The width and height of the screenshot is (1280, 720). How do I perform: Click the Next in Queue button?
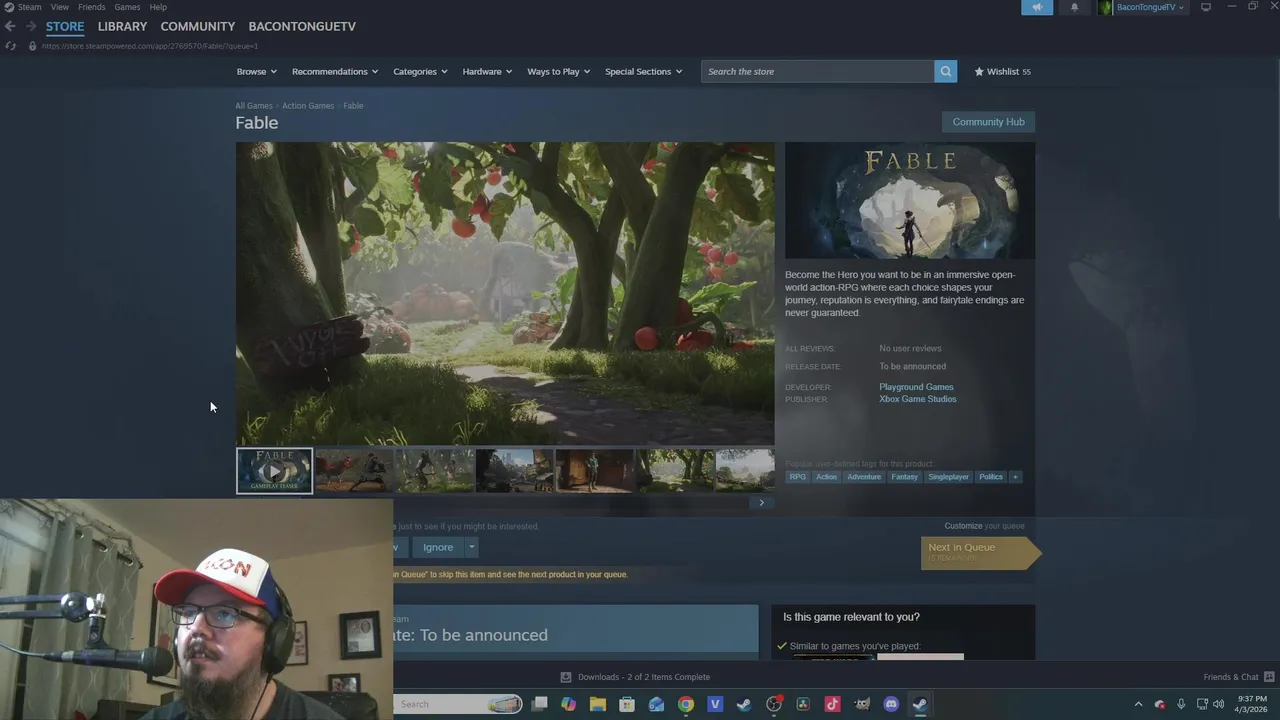(981, 552)
